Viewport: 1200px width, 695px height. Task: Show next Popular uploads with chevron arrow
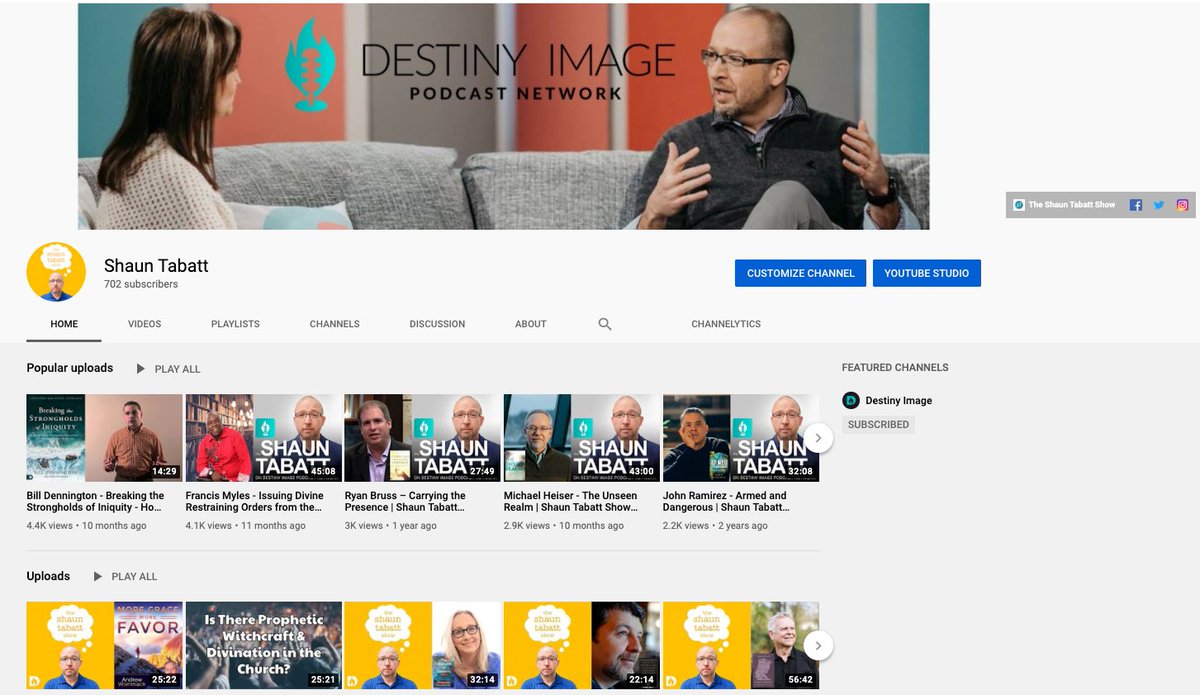[x=818, y=438]
